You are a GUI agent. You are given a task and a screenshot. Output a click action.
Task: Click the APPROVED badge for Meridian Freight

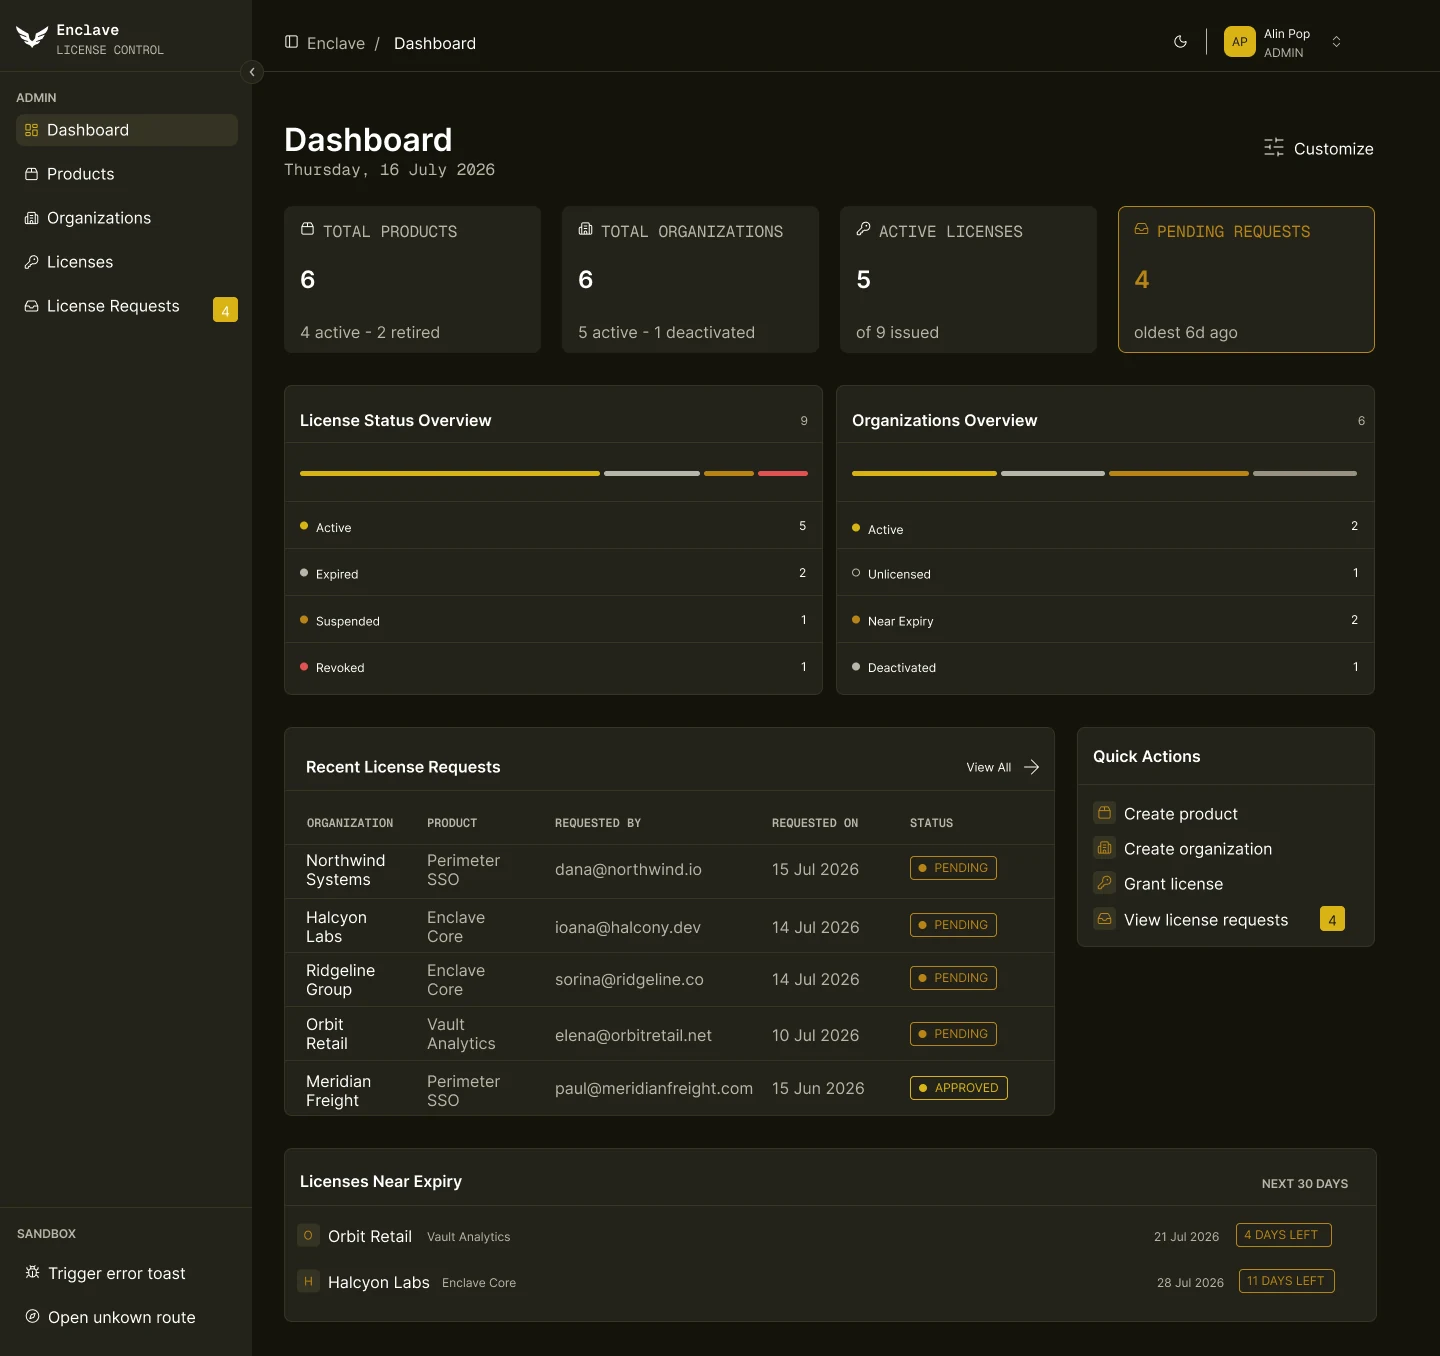(959, 1088)
